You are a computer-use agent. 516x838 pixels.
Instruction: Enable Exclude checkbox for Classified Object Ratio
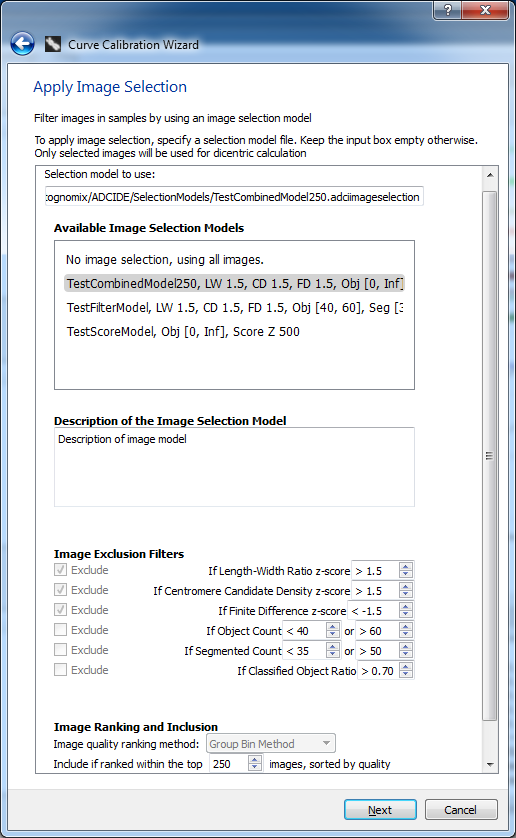tap(60, 670)
